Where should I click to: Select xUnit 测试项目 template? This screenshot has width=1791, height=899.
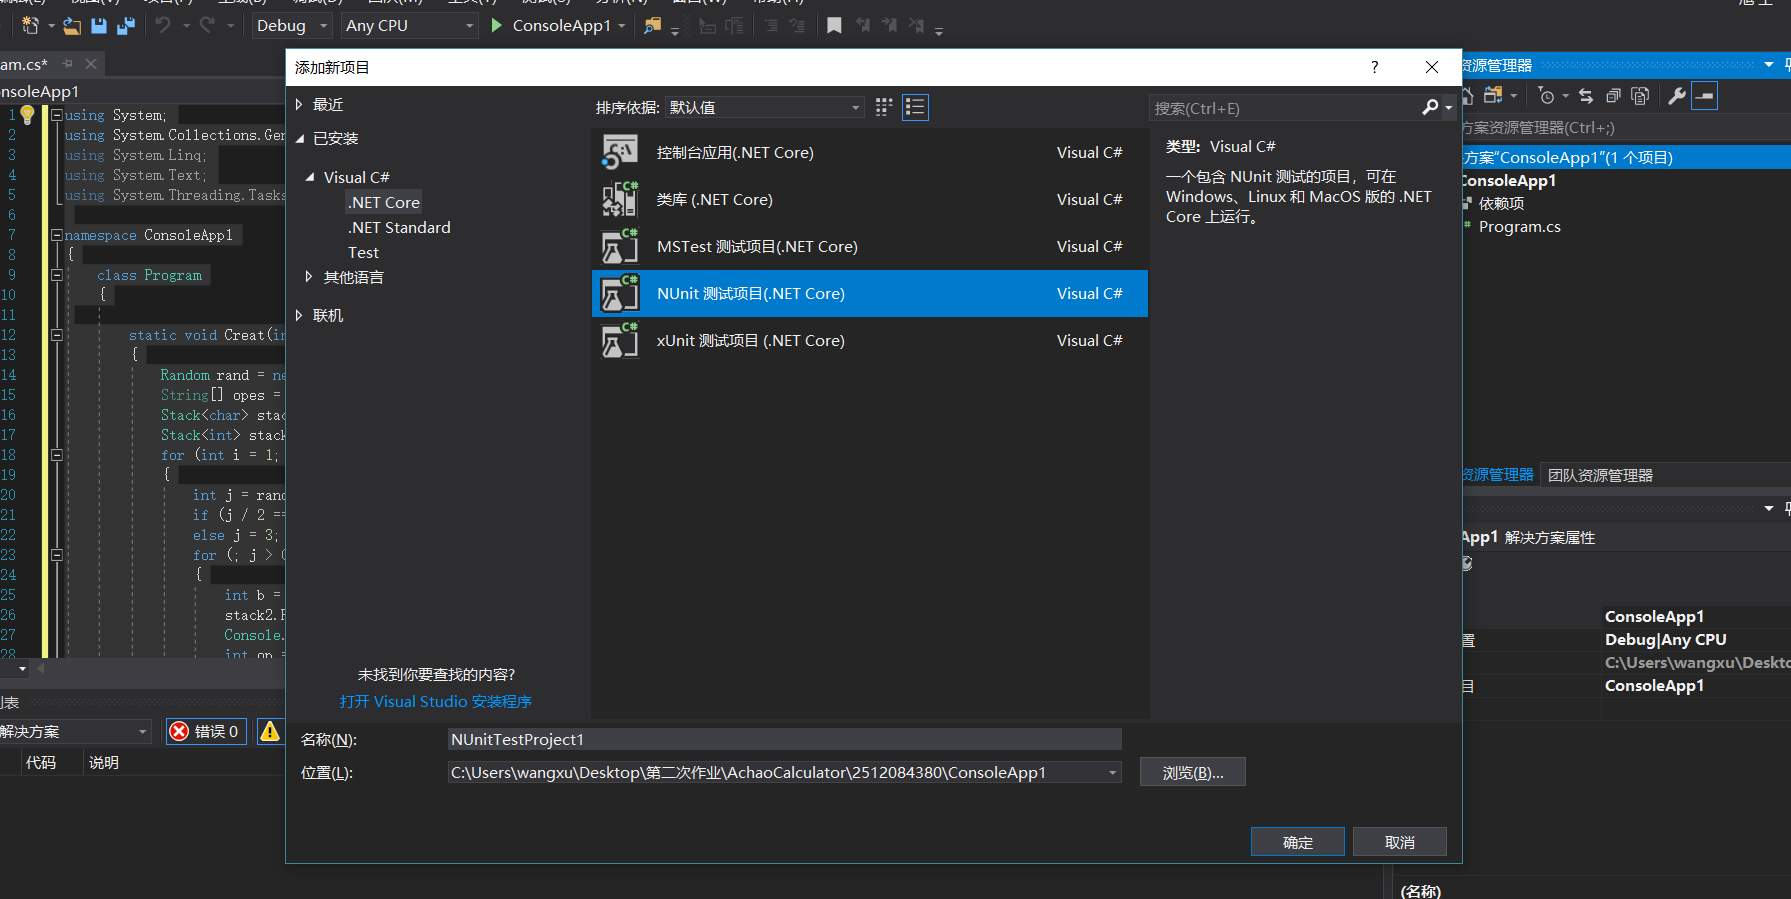pos(870,341)
